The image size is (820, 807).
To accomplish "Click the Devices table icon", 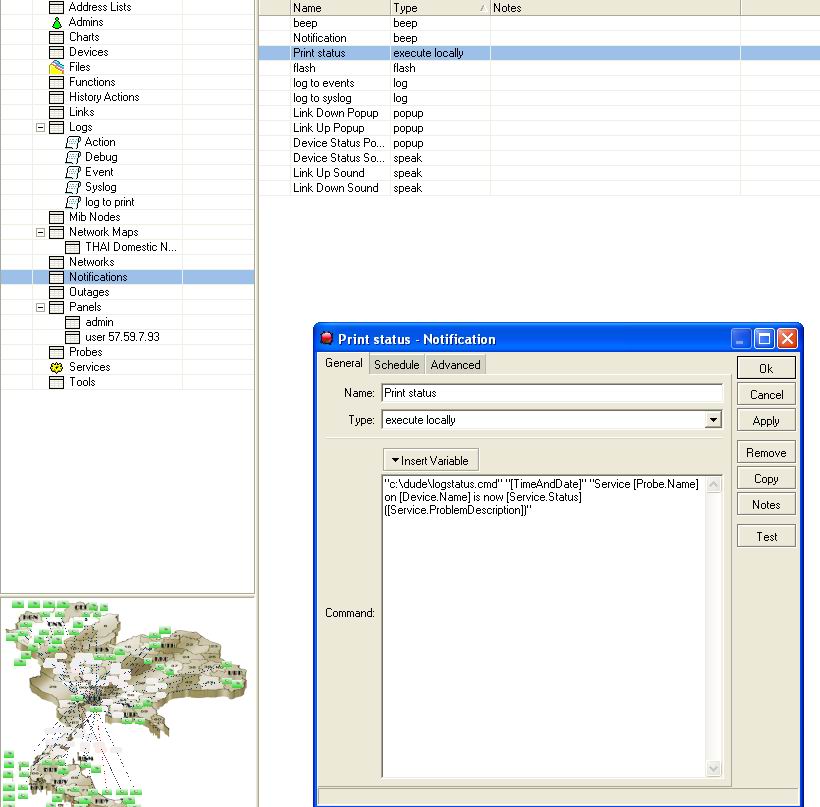I will pyautogui.click(x=56, y=52).
